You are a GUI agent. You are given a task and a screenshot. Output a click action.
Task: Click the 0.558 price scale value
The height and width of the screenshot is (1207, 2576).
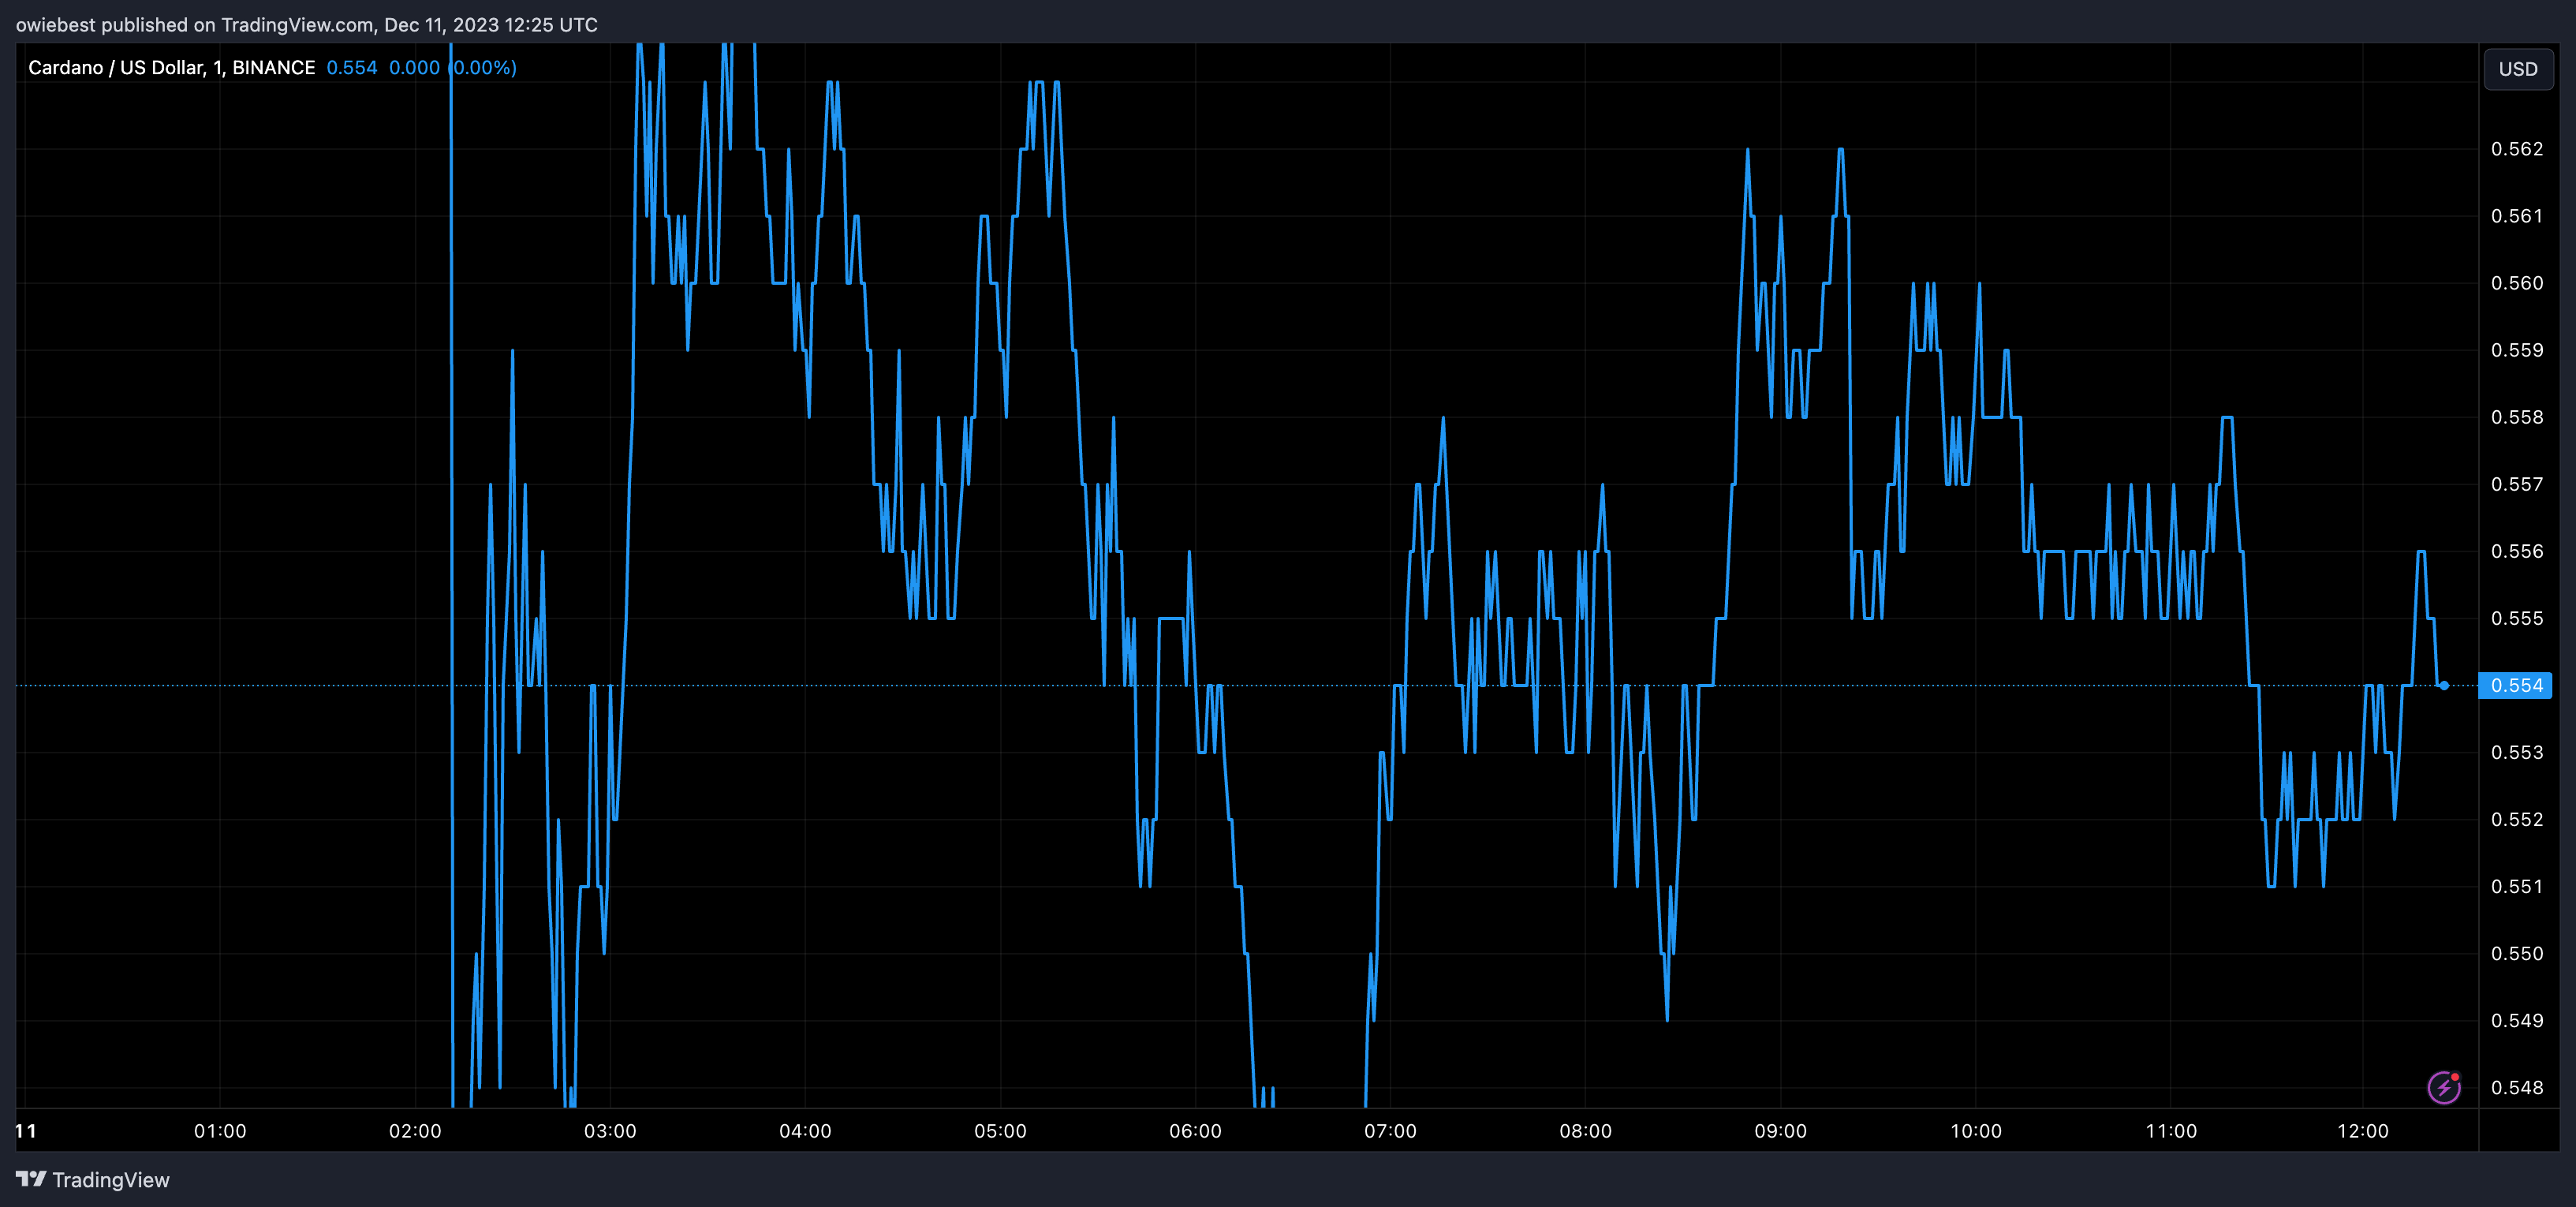point(2516,417)
